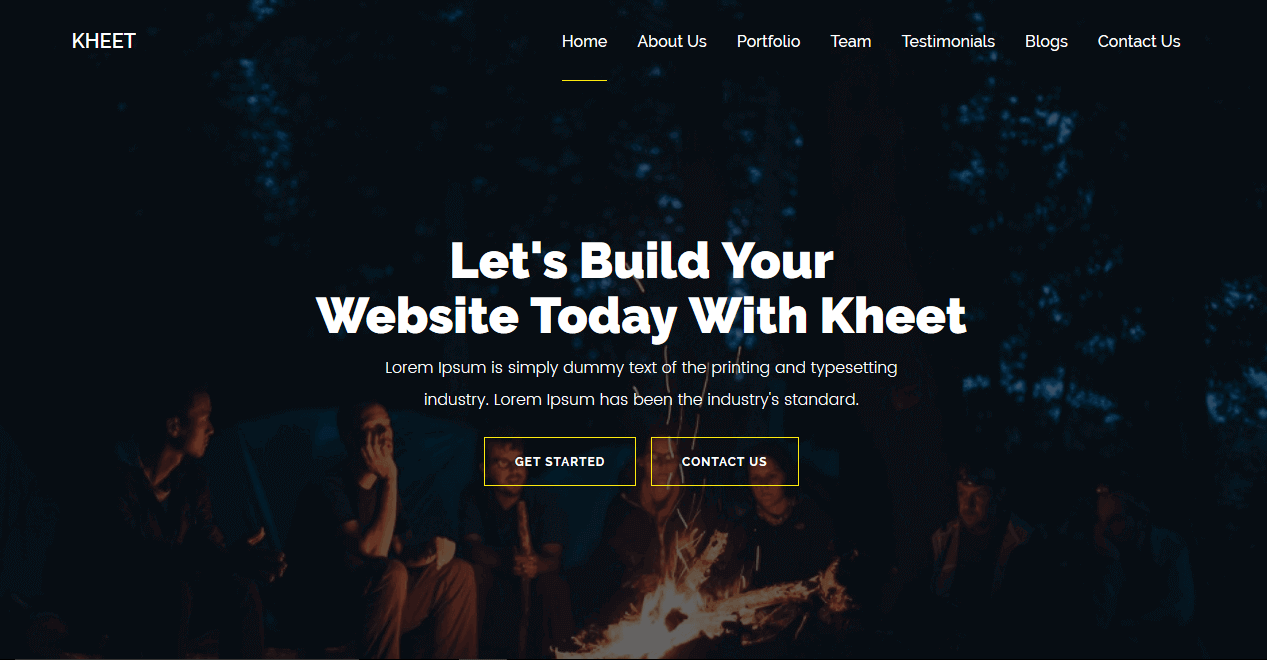Screen dimensions: 1267x660
Task: Click the yellow underline beneath Home
Action: tap(584, 80)
